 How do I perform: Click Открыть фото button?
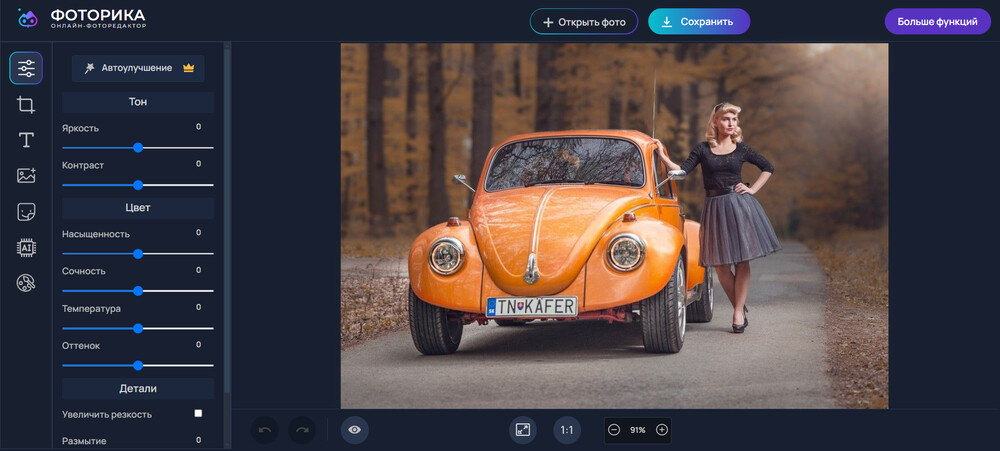tap(584, 22)
